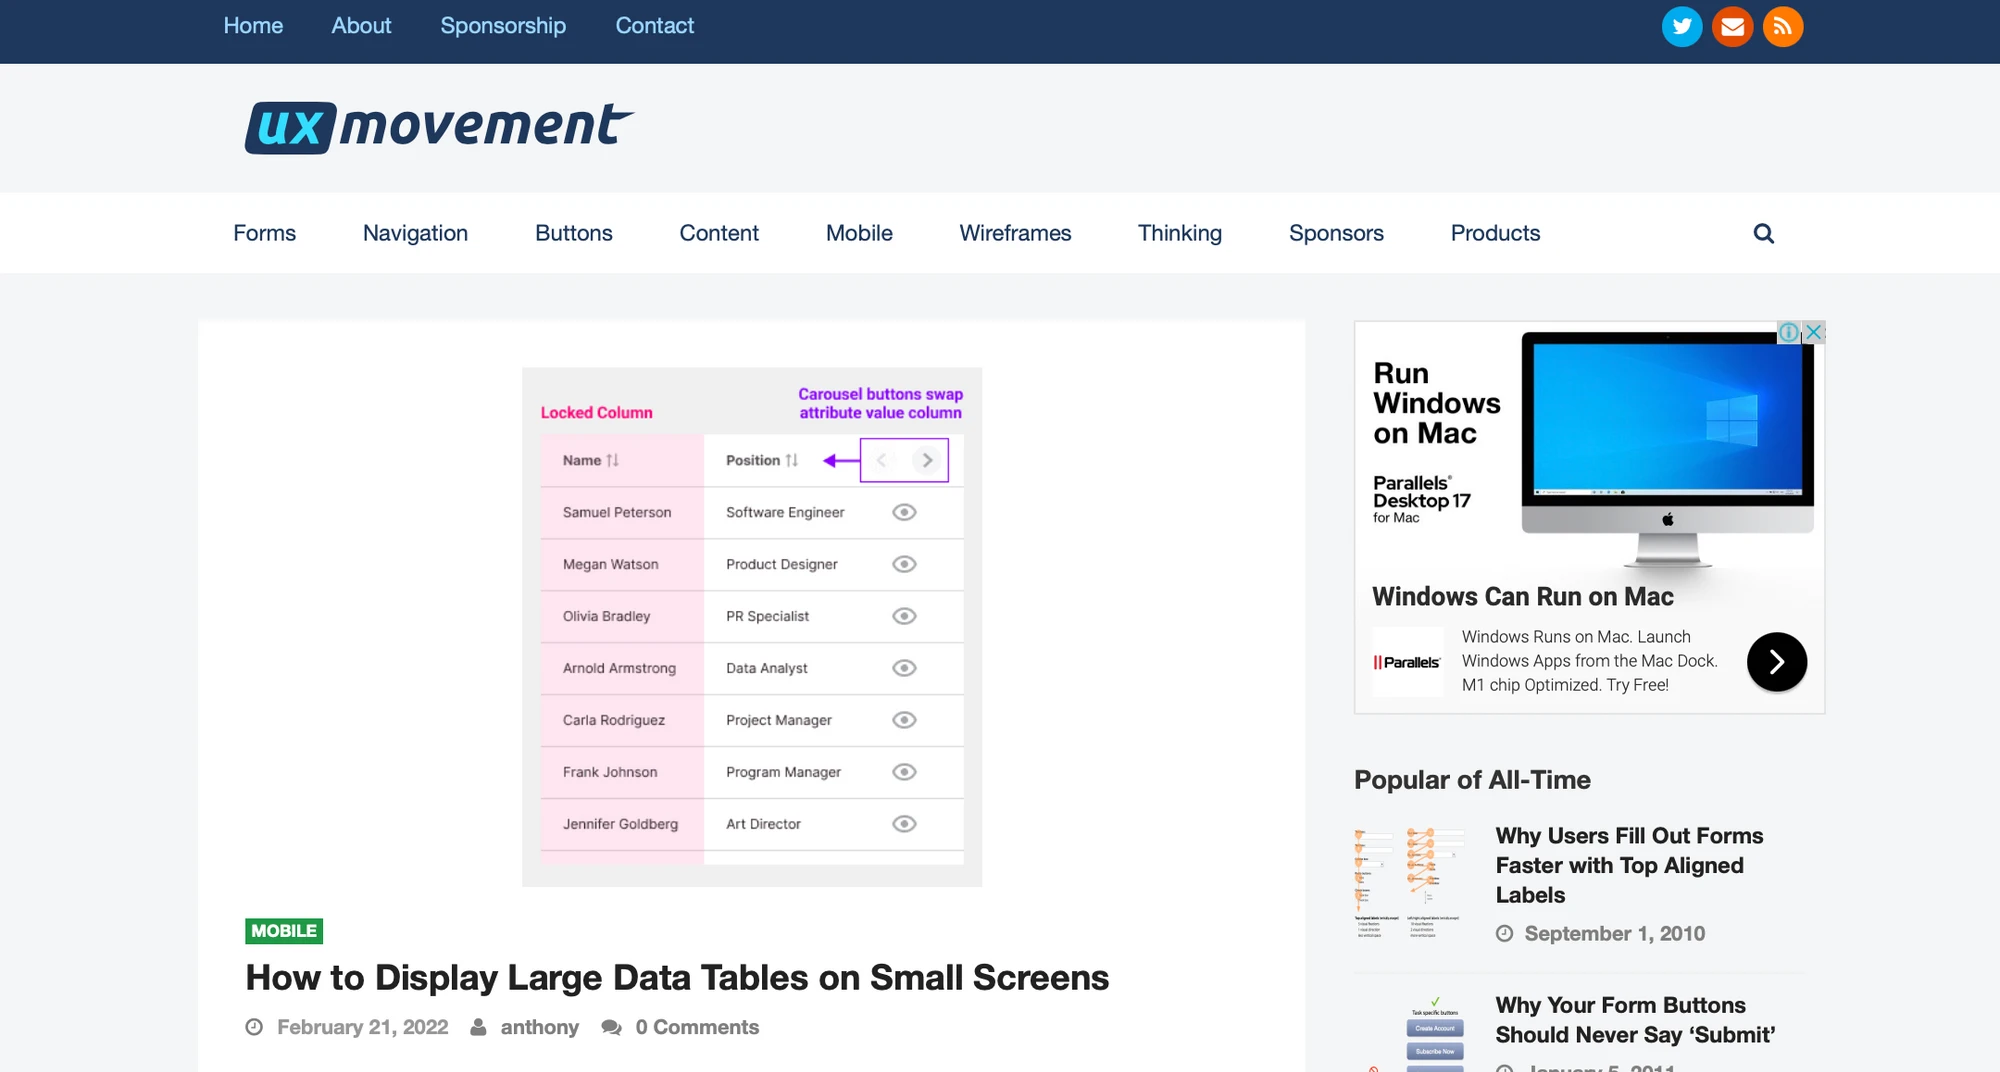Click the clock icon beside February 21, 2022
Viewport: 2000px width, 1072px height.
coord(255,1026)
